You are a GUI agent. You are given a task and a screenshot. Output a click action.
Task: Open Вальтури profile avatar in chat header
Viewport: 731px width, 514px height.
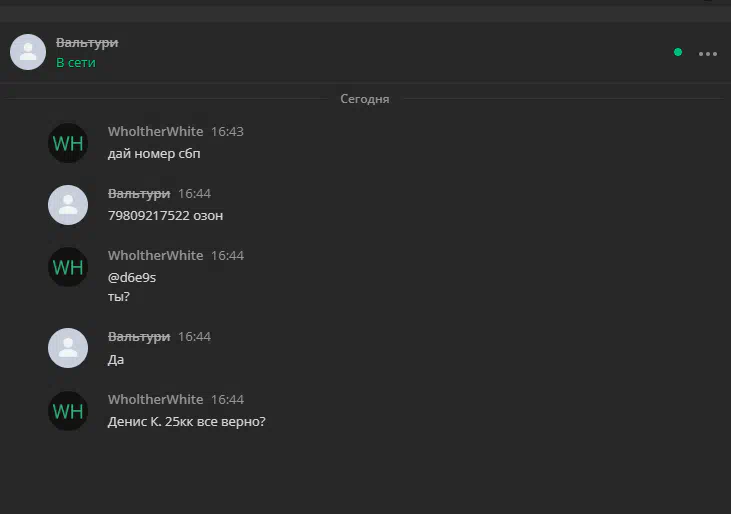click(28, 52)
